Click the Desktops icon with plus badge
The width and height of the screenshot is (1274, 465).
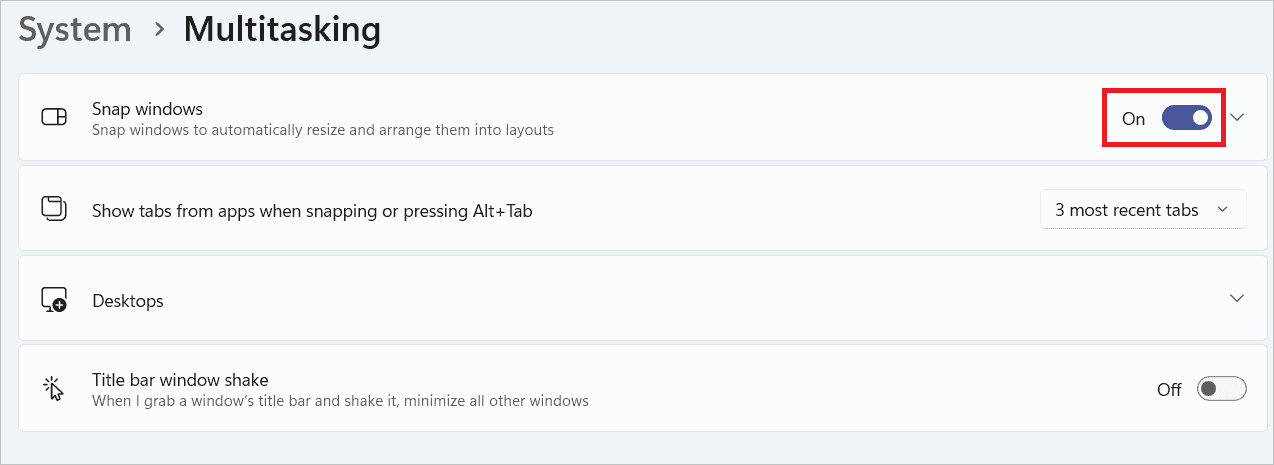[x=54, y=300]
